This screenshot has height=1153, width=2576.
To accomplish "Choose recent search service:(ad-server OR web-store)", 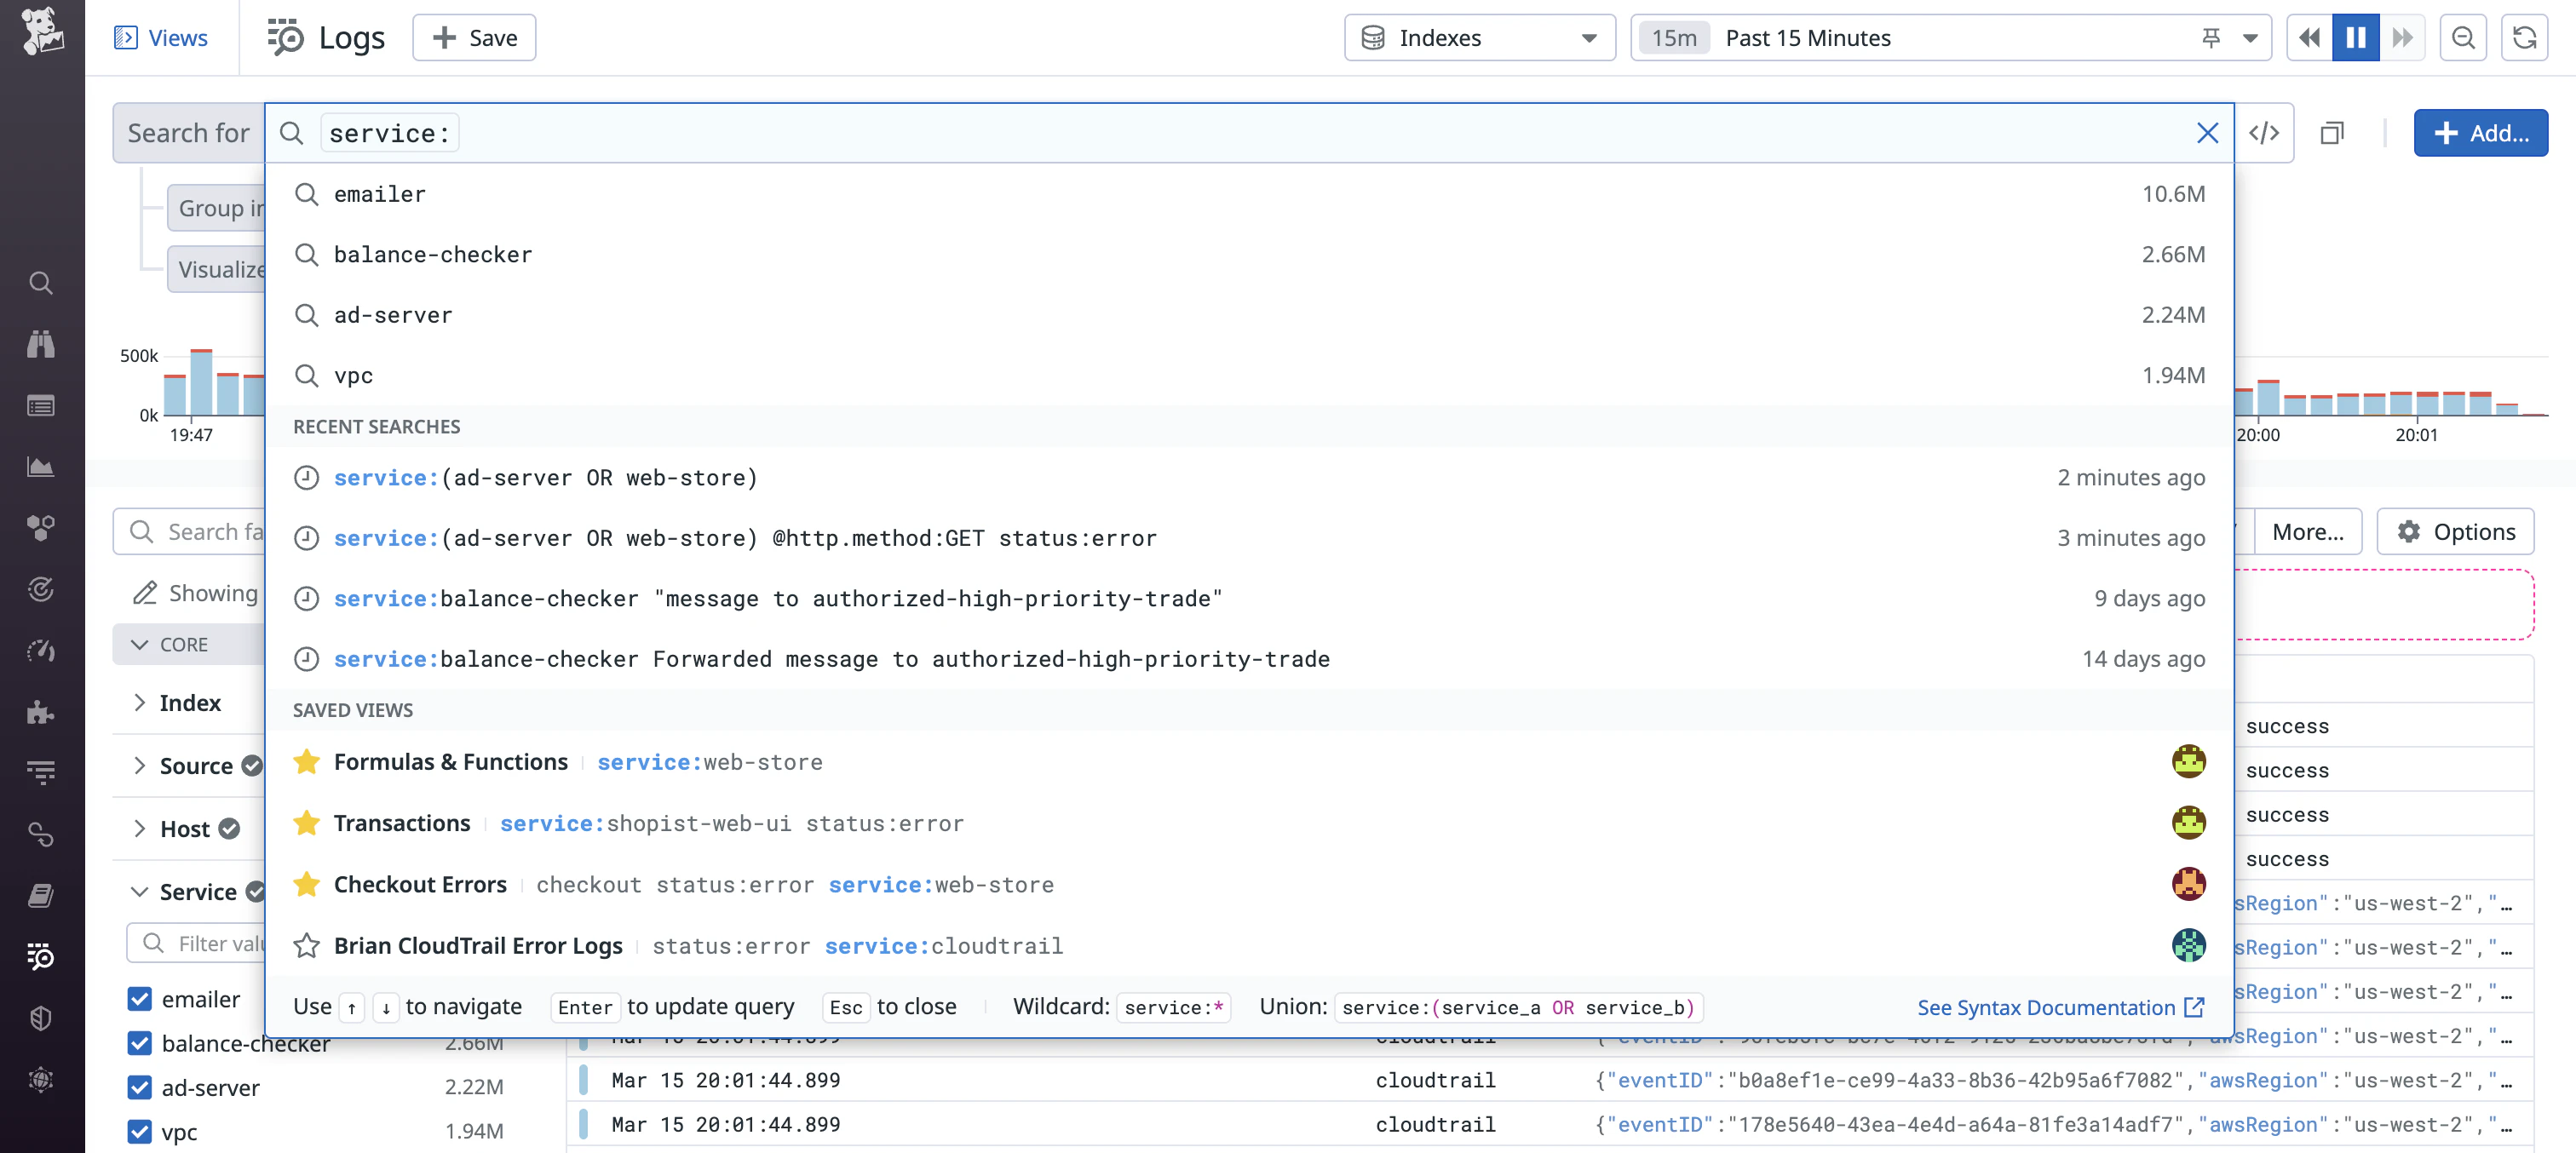I will tap(1249, 478).
